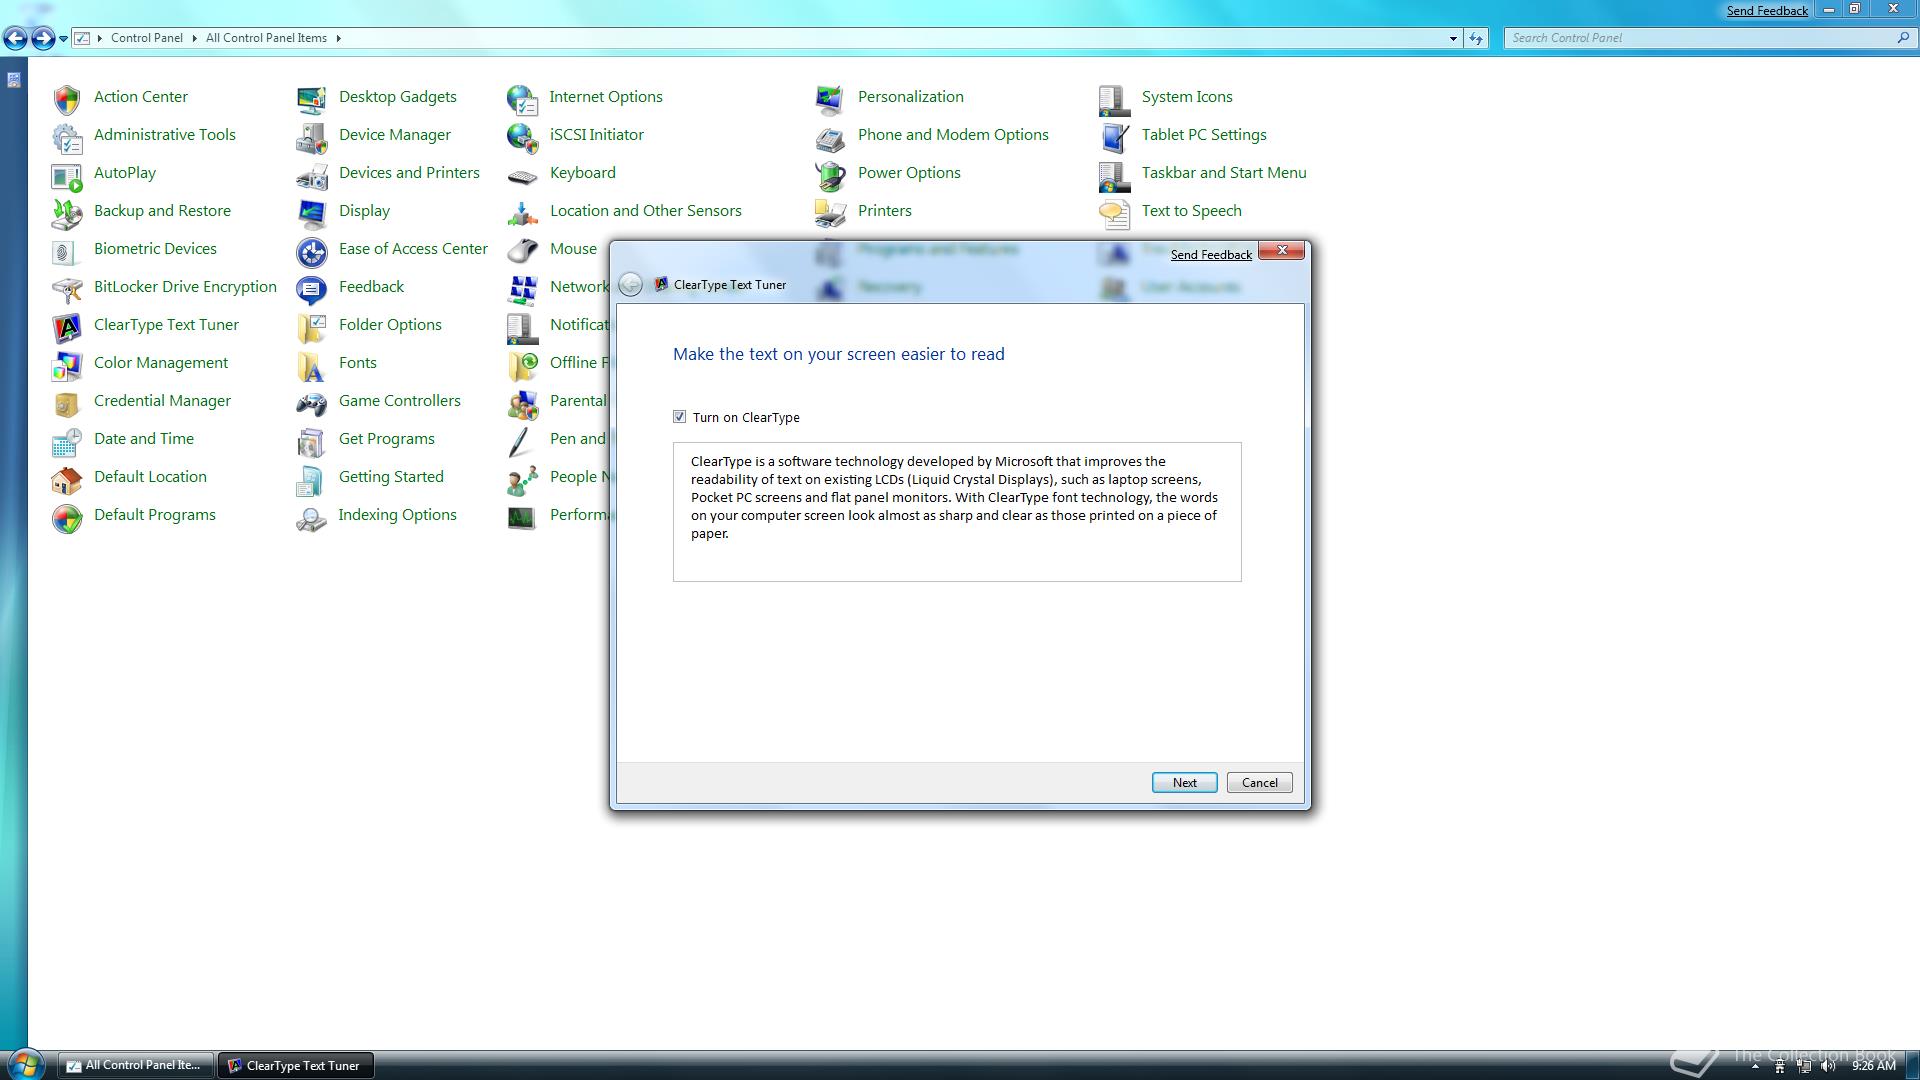The width and height of the screenshot is (1920, 1080).
Task: Open Indexing Options link
Action: coord(397,515)
